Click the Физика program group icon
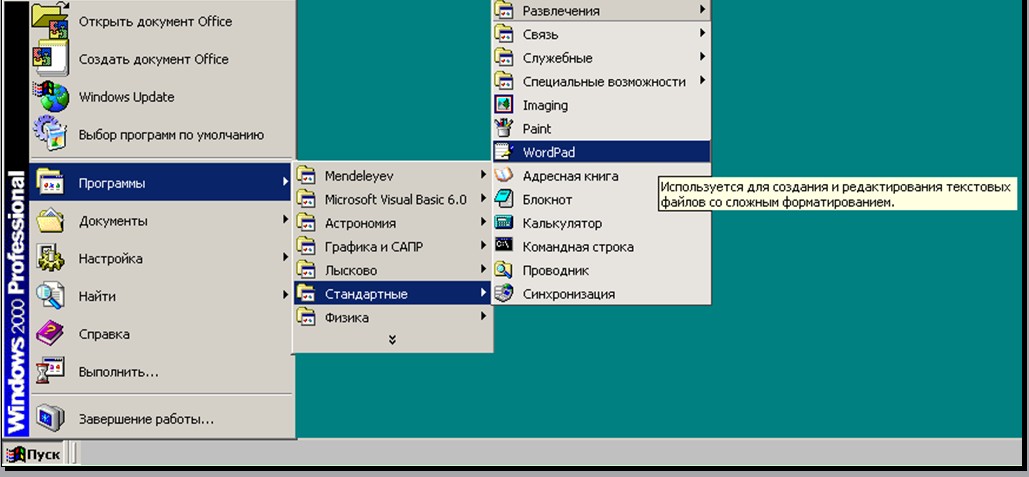The width and height of the screenshot is (1029, 477). click(306, 318)
